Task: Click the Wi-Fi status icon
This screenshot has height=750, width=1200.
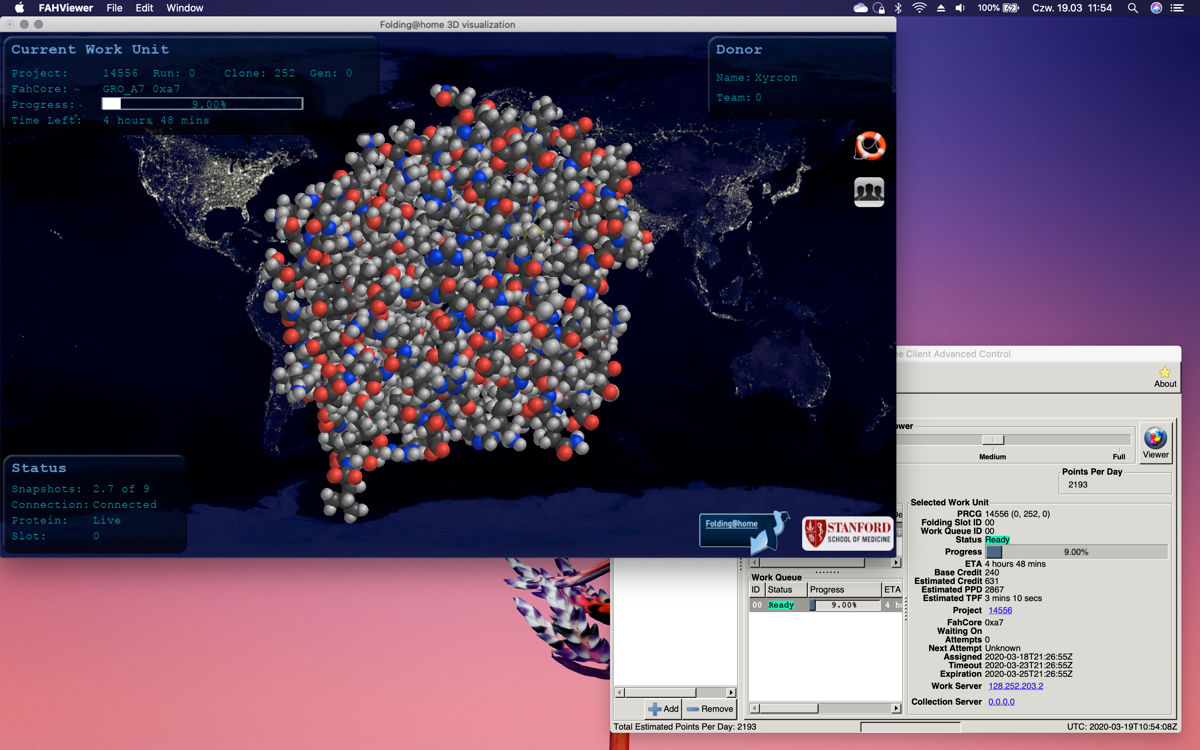Action: point(919,8)
